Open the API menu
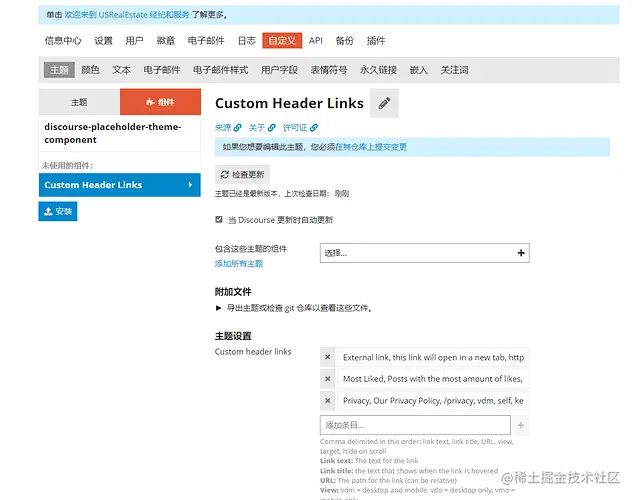The height and width of the screenshot is (500, 635). (x=315, y=40)
